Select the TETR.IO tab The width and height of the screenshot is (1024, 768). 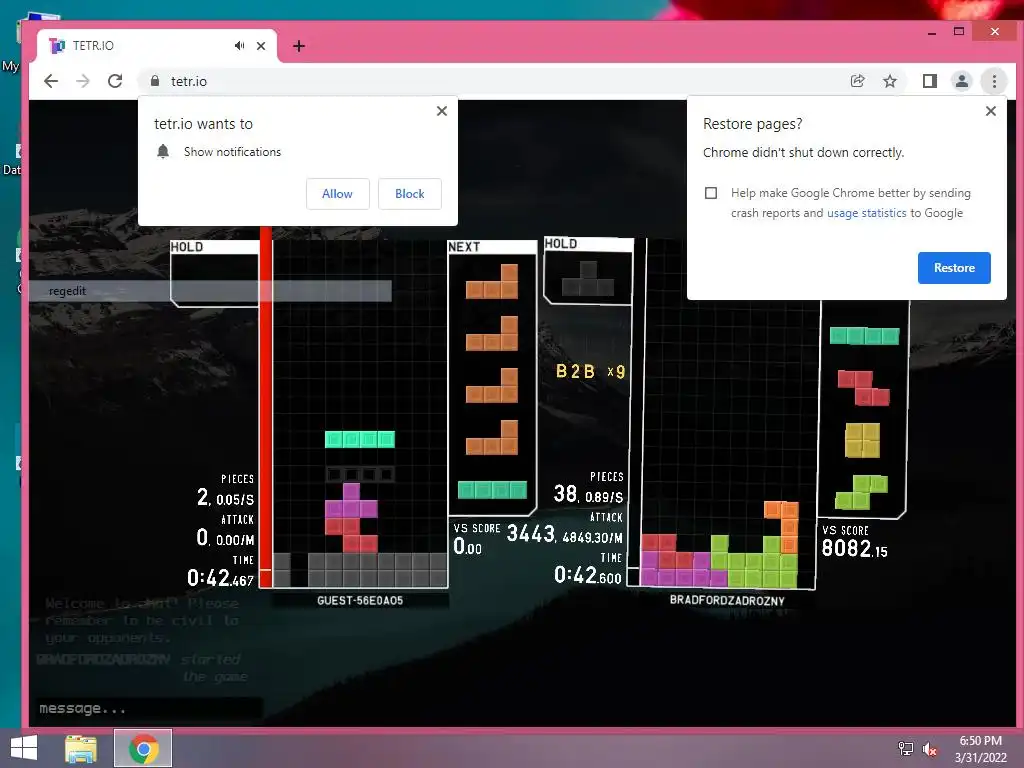(157, 46)
